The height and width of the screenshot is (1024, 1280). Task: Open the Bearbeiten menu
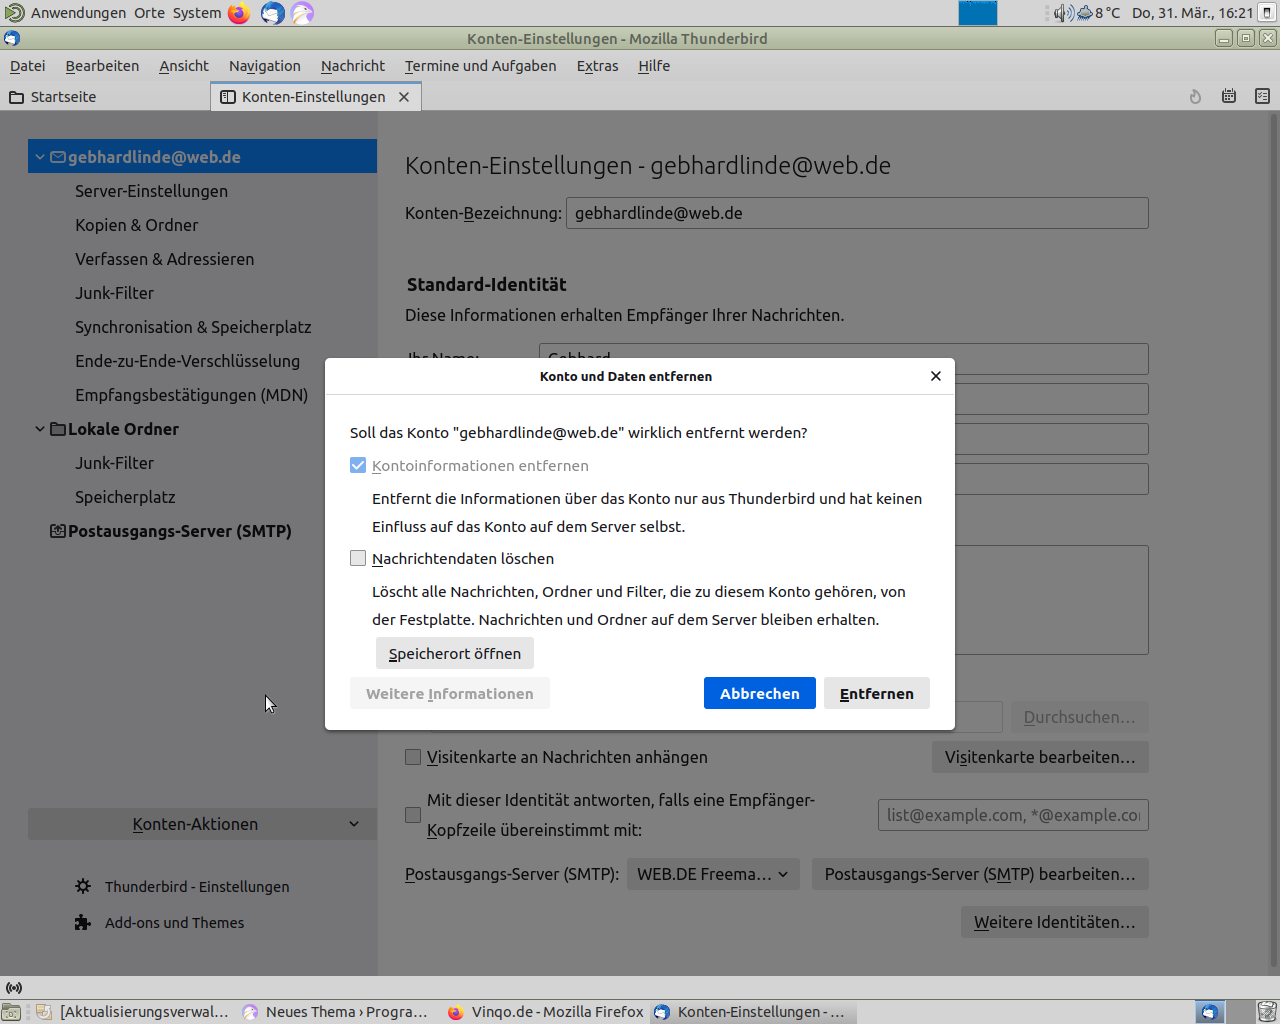pyautogui.click(x=102, y=66)
